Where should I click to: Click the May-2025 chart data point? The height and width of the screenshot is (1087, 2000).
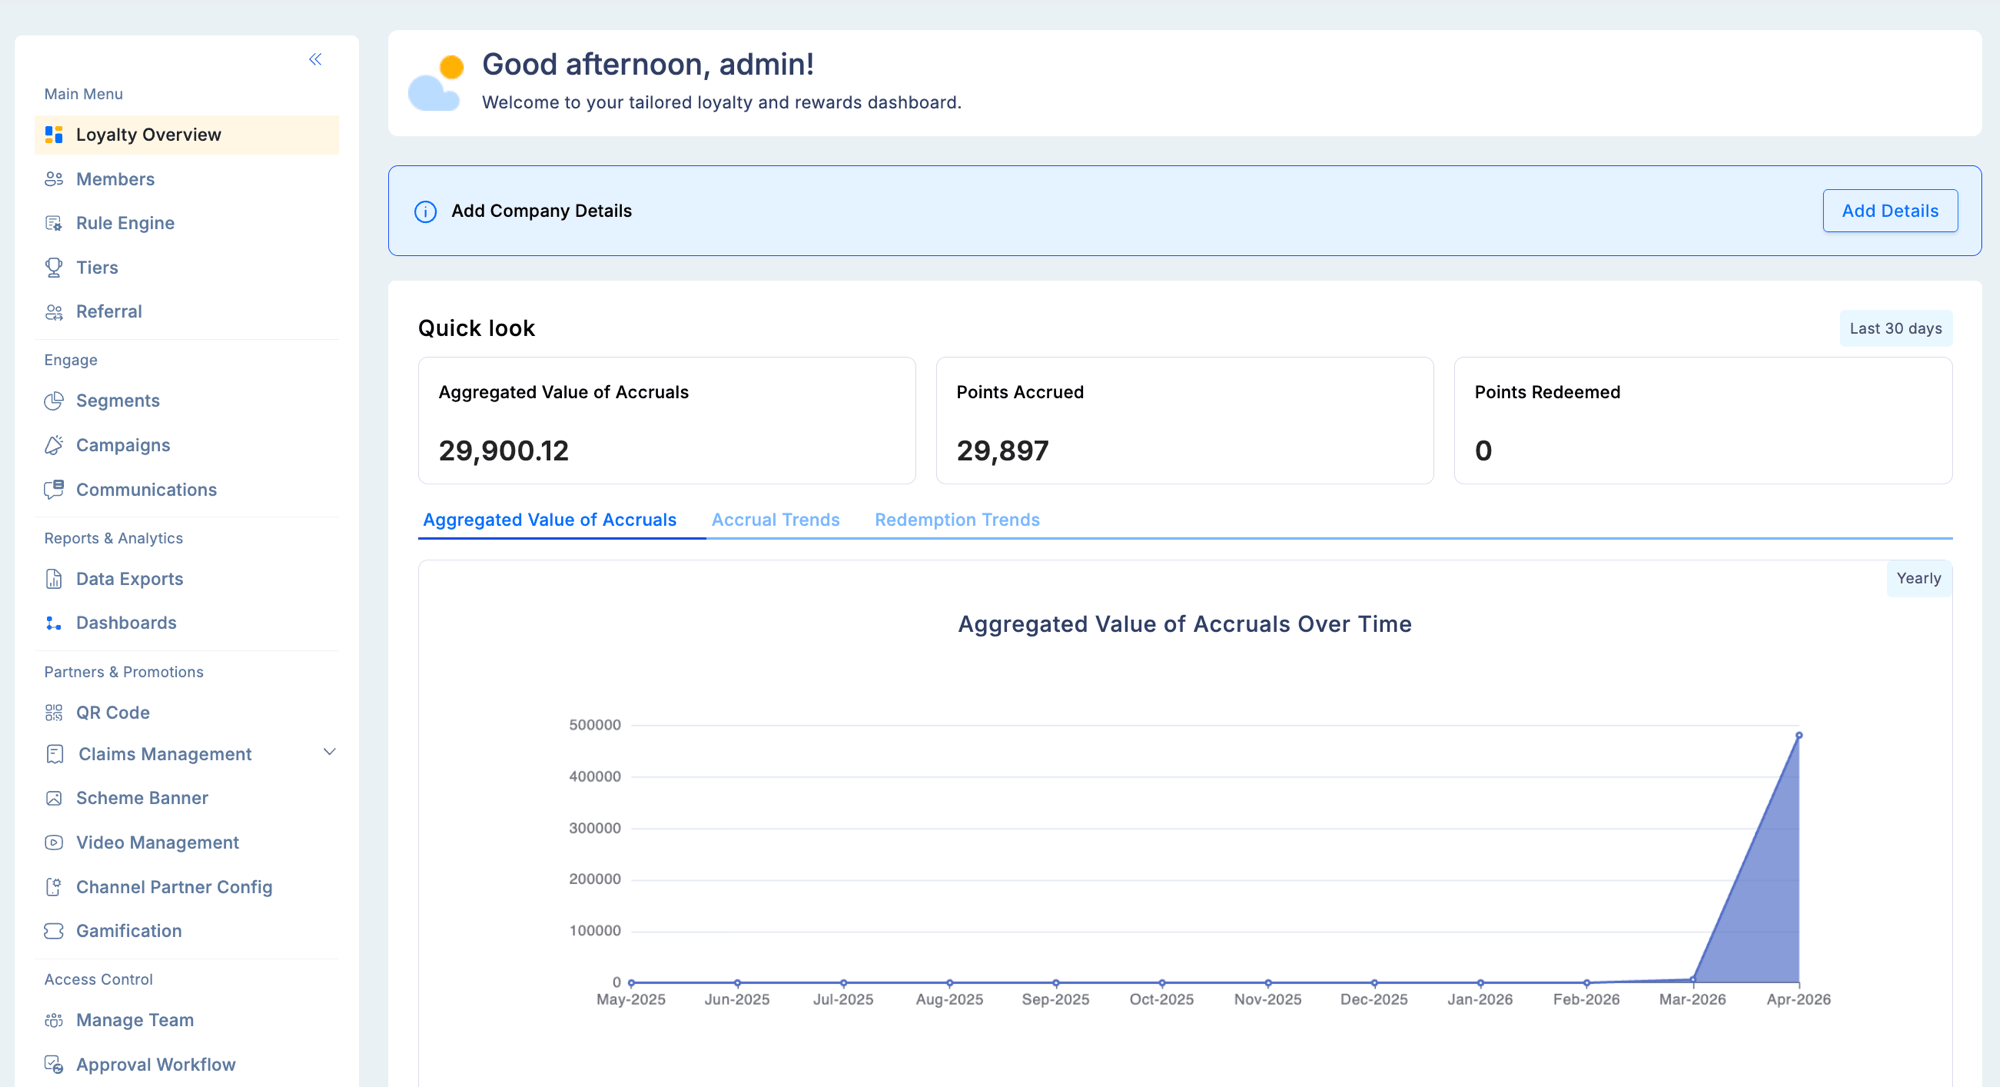tap(631, 983)
